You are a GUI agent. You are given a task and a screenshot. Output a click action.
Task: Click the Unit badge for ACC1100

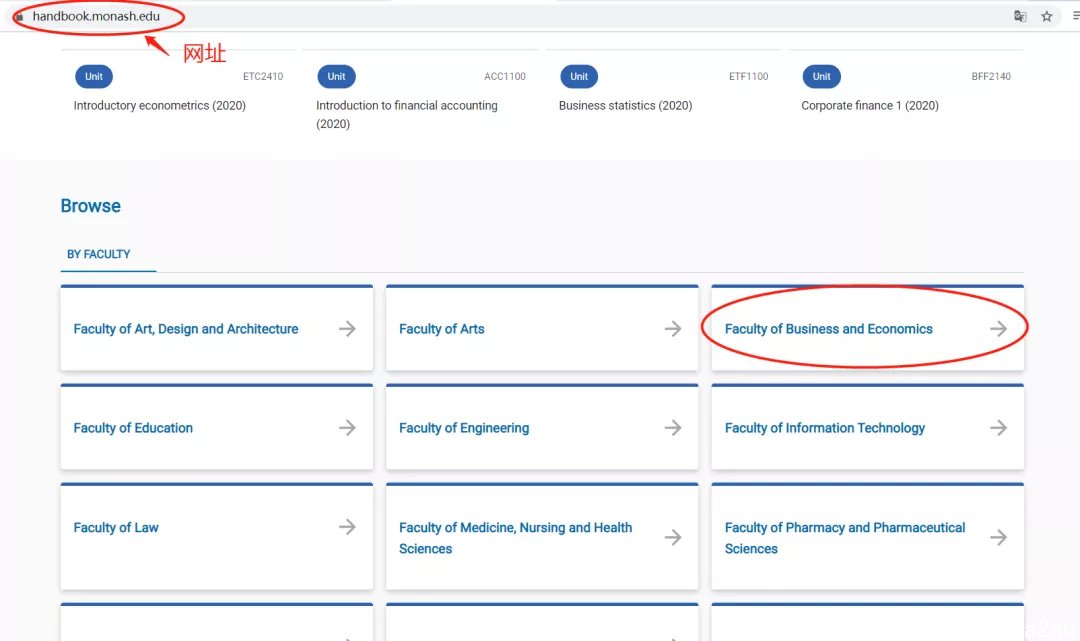336,76
